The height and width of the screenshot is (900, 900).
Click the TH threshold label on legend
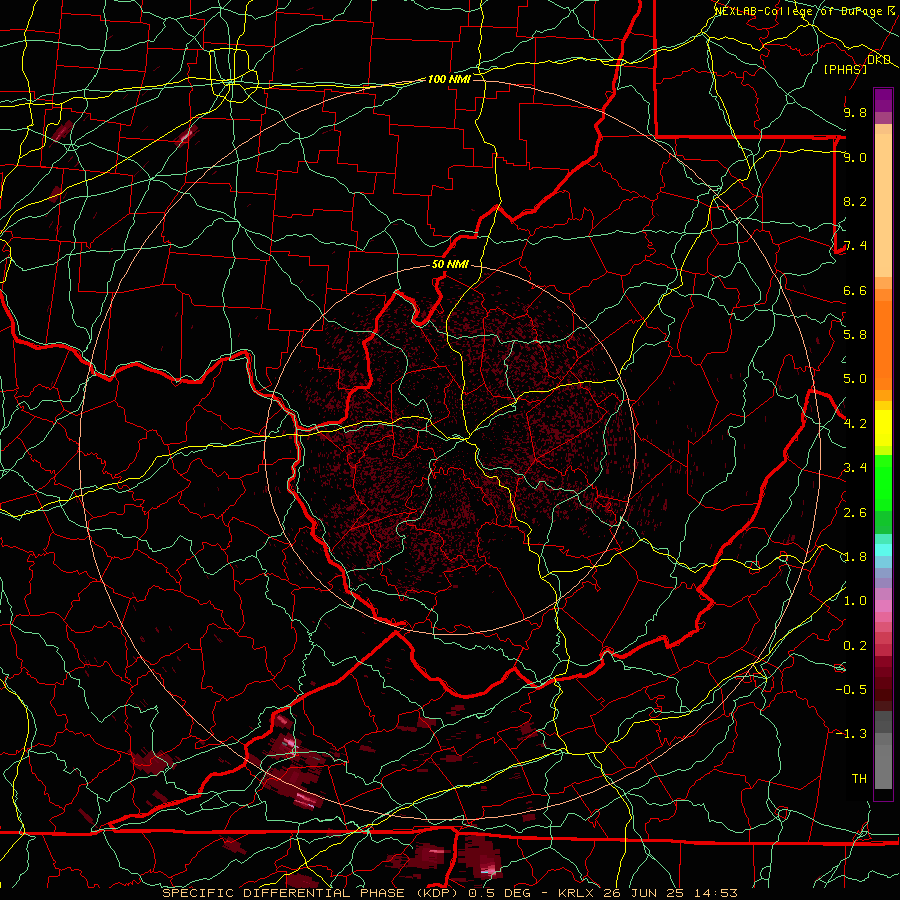pos(859,778)
